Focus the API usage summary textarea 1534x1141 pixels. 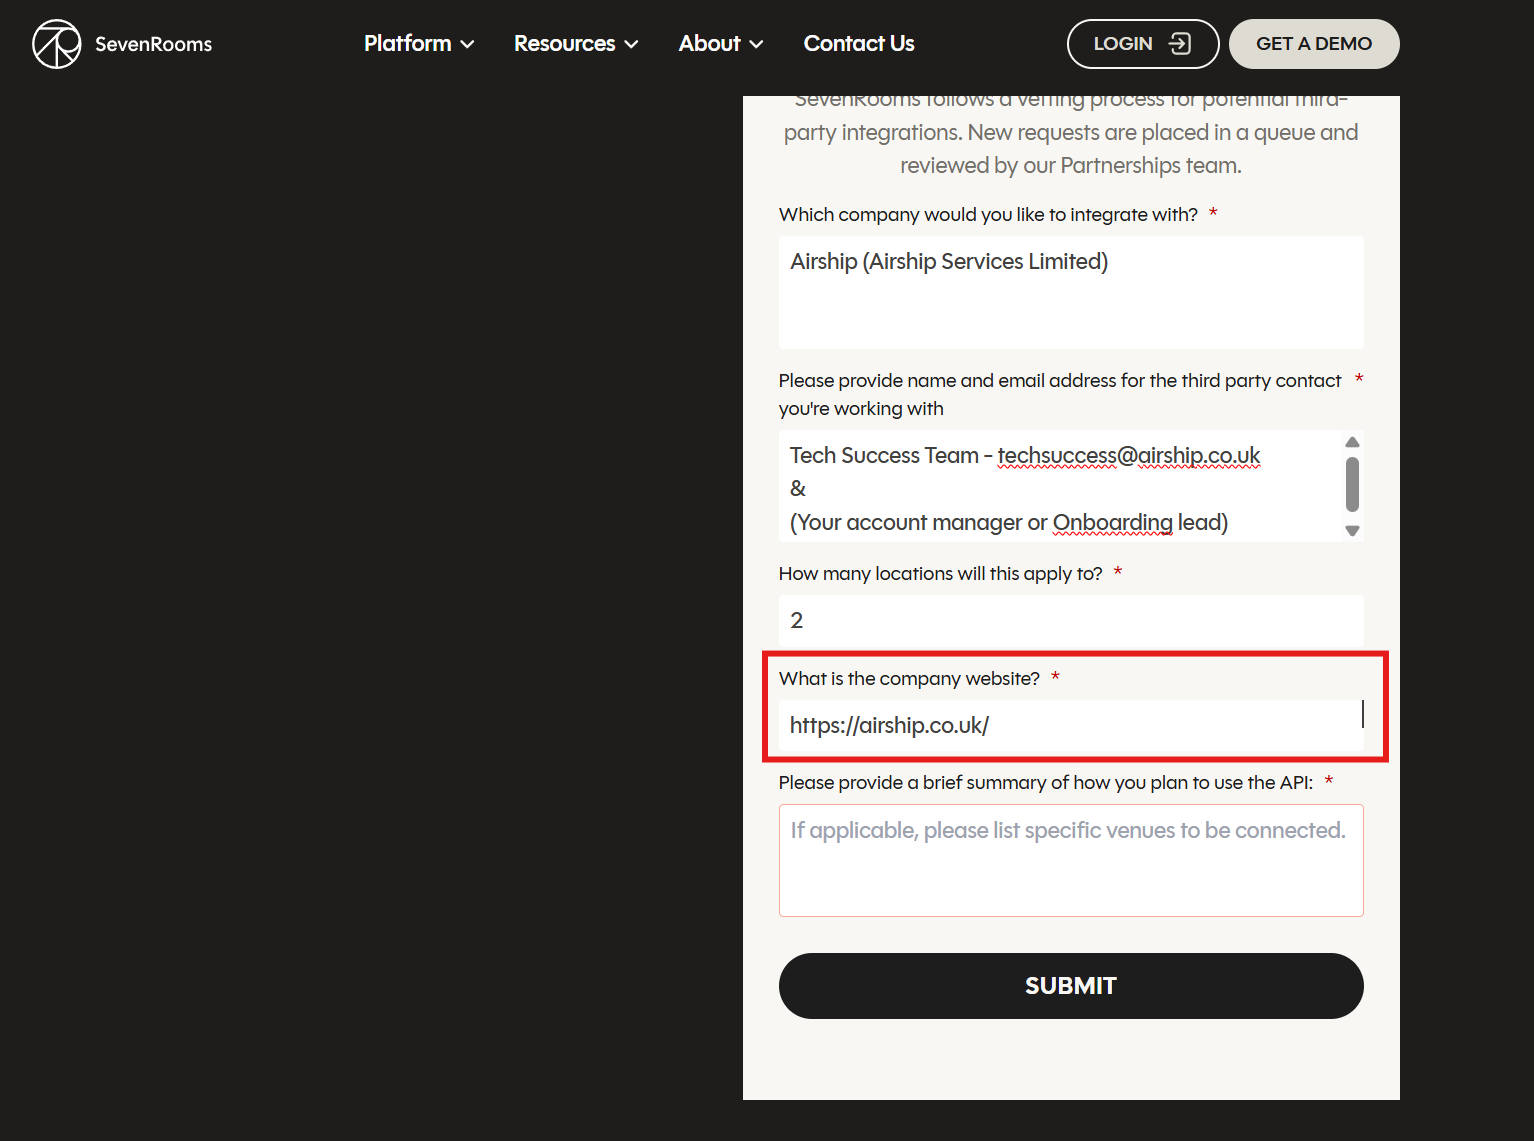(x=1070, y=860)
